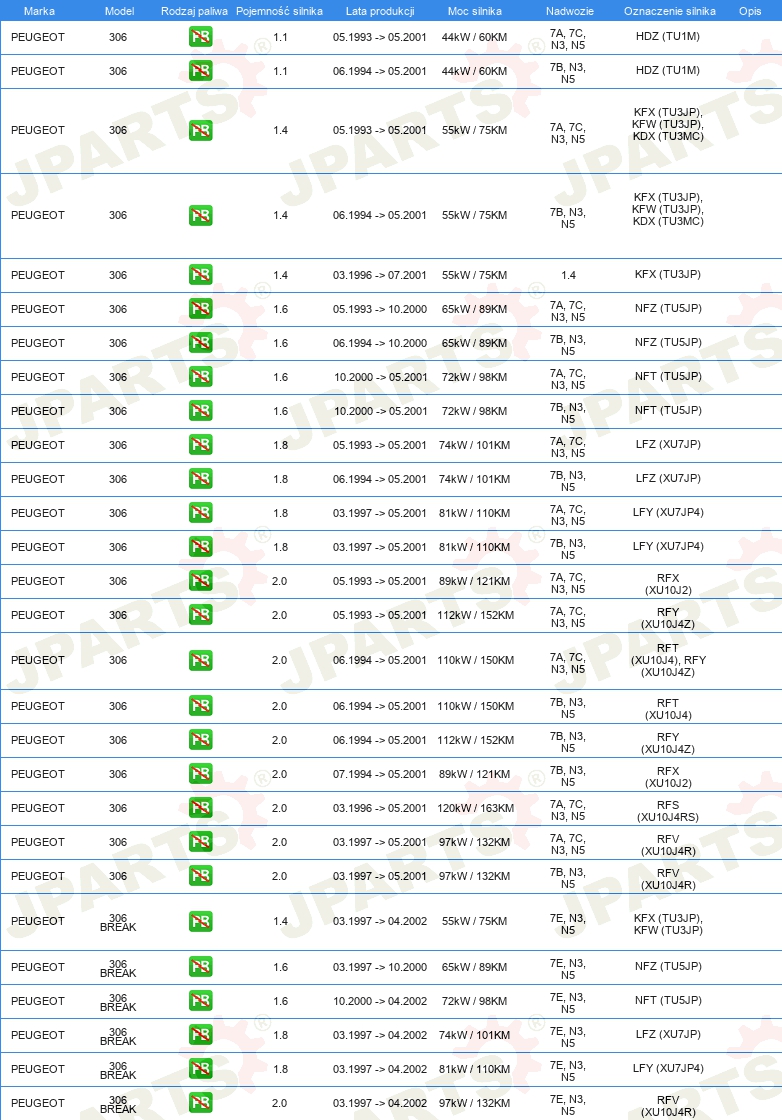Click the 07.1994 -> 05.2001 production years
Image resolution: width=782 pixels, height=1120 pixels.
click(380, 774)
